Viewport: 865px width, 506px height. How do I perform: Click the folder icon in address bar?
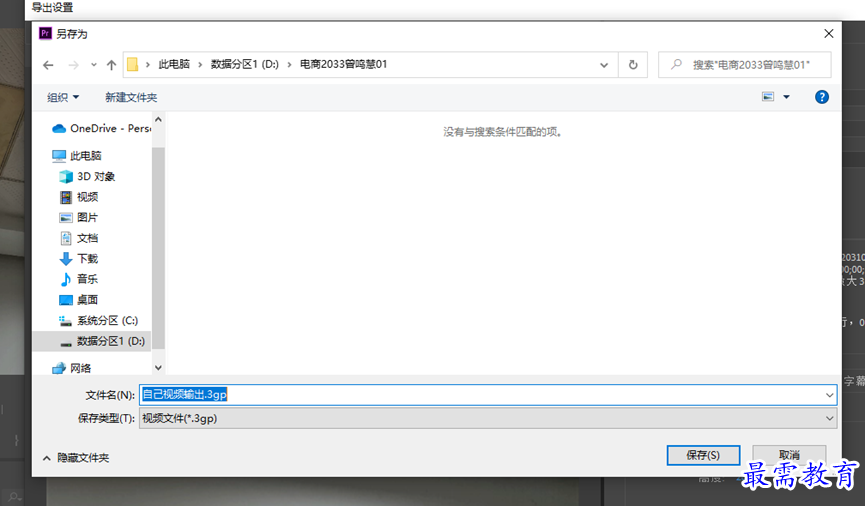[132, 65]
